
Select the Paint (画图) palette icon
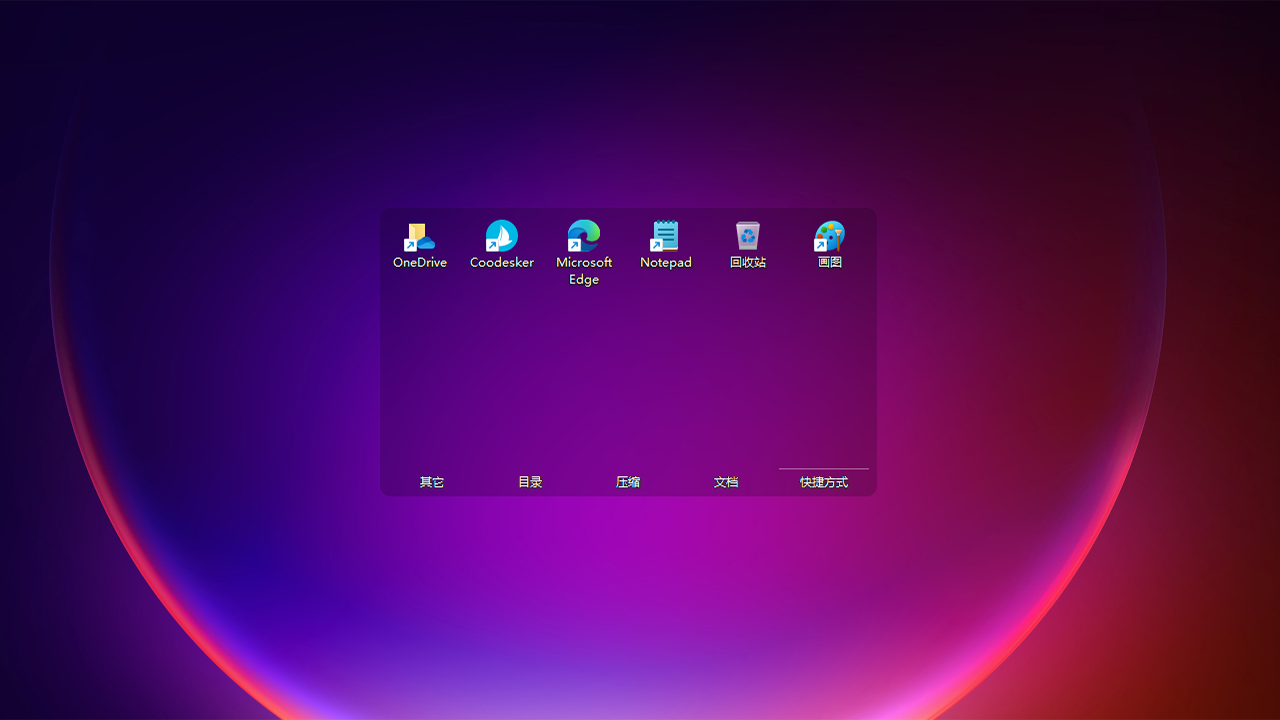(x=830, y=237)
